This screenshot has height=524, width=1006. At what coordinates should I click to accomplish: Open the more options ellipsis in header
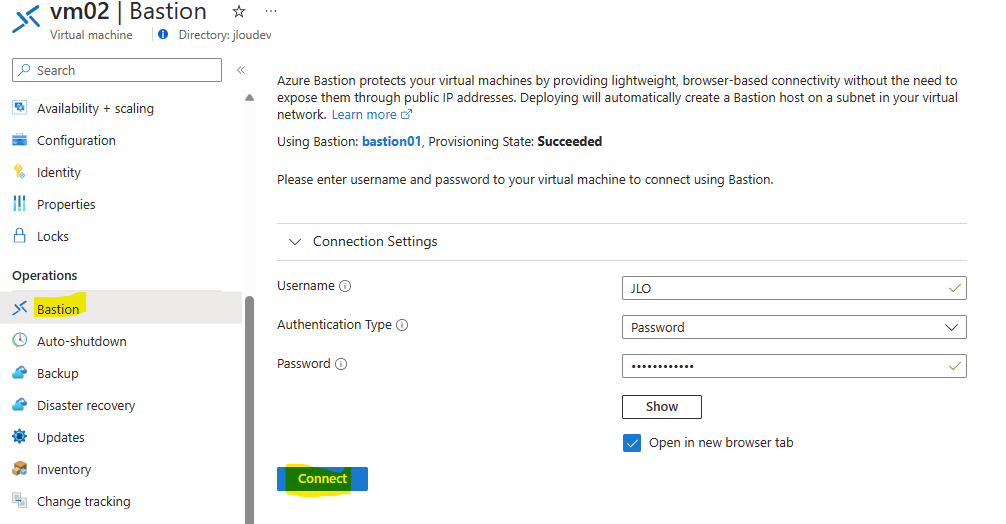click(271, 11)
